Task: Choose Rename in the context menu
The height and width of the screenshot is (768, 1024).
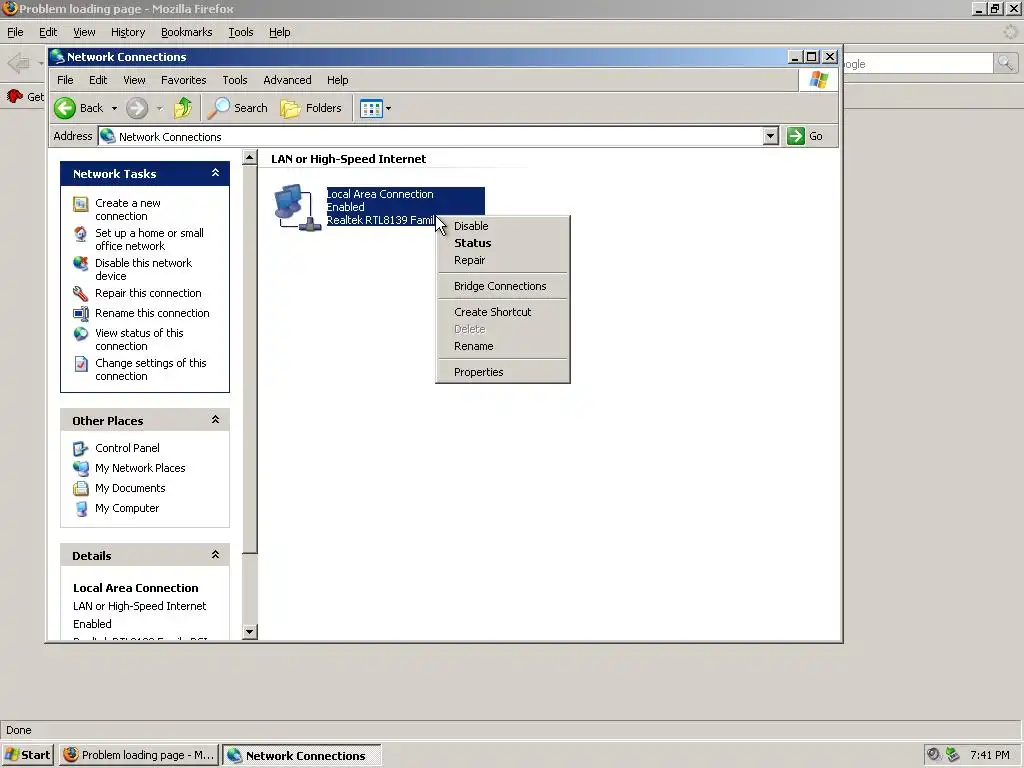Action: coord(502,346)
